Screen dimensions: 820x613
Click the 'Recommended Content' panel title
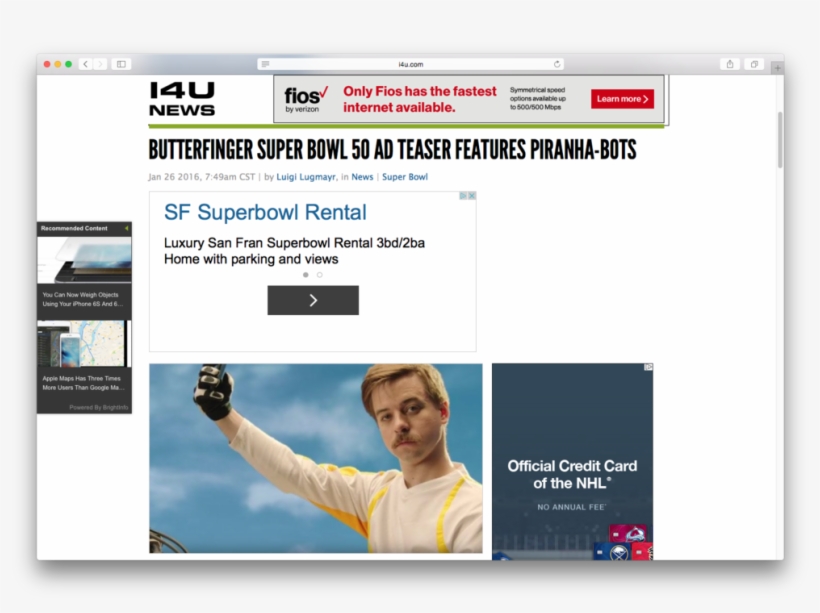pyautogui.click(x=74, y=229)
